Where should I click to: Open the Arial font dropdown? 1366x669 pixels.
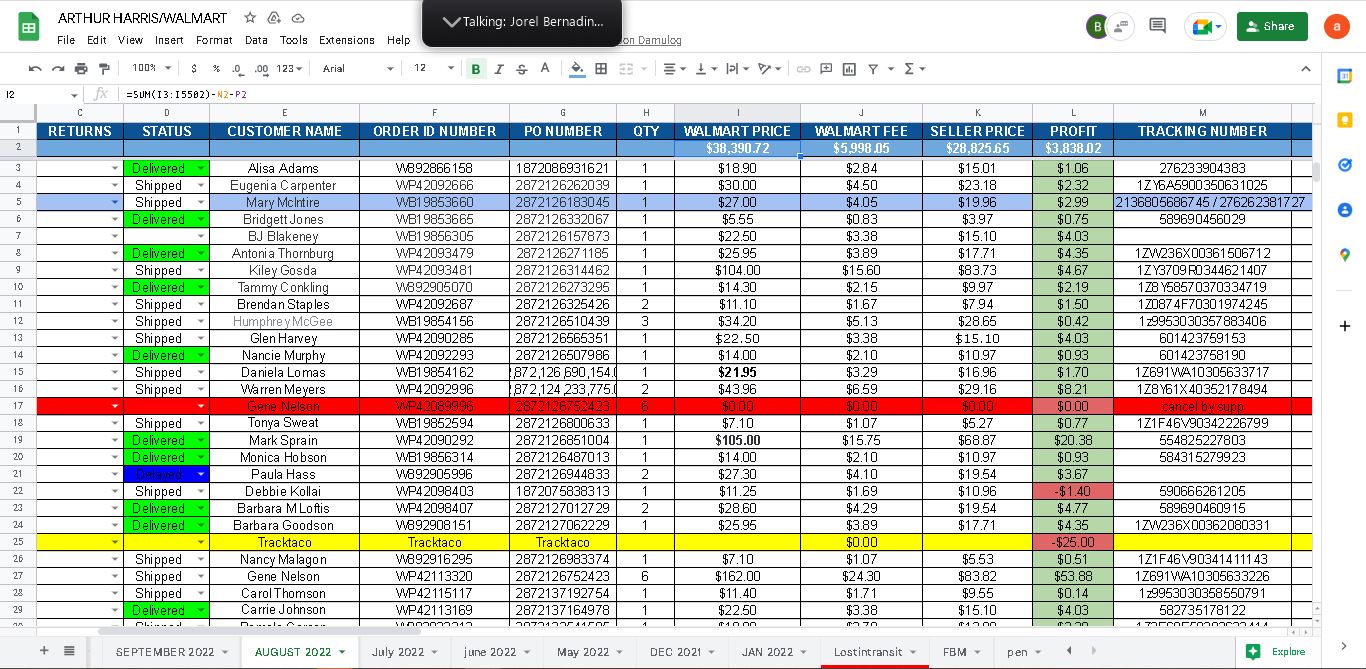pos(358,69)
